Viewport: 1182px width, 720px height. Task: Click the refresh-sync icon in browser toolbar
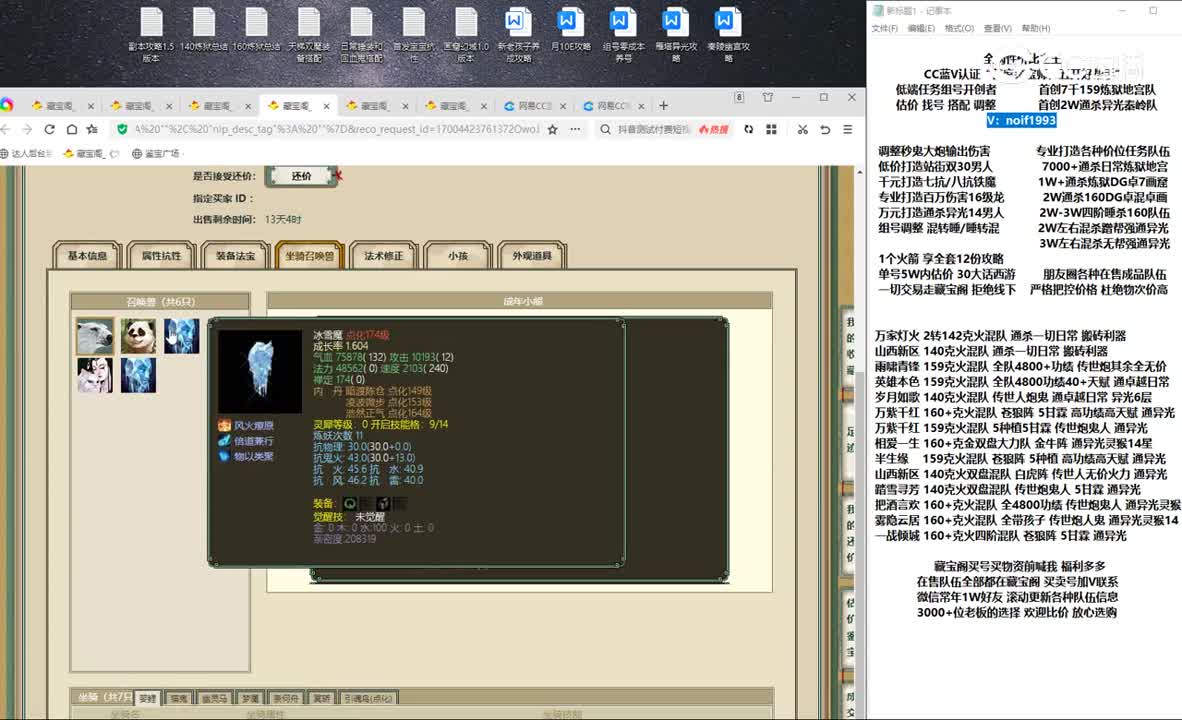pos(749,130)
